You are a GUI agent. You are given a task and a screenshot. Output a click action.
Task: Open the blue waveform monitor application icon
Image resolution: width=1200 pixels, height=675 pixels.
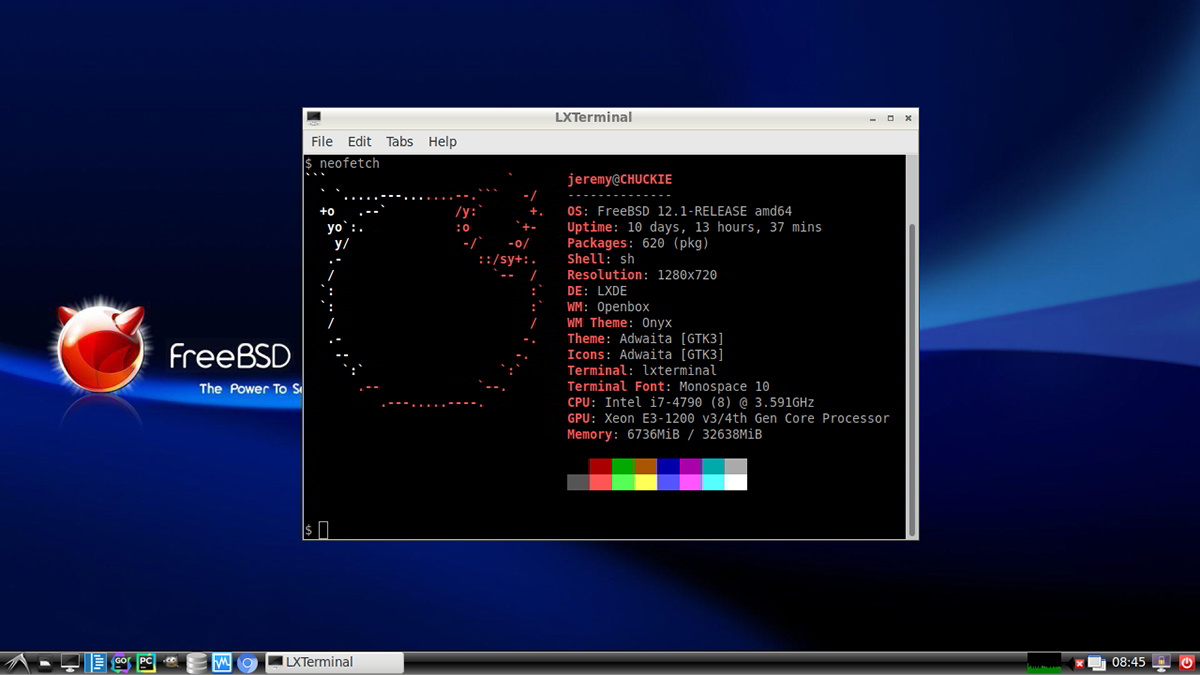[222, 662]
